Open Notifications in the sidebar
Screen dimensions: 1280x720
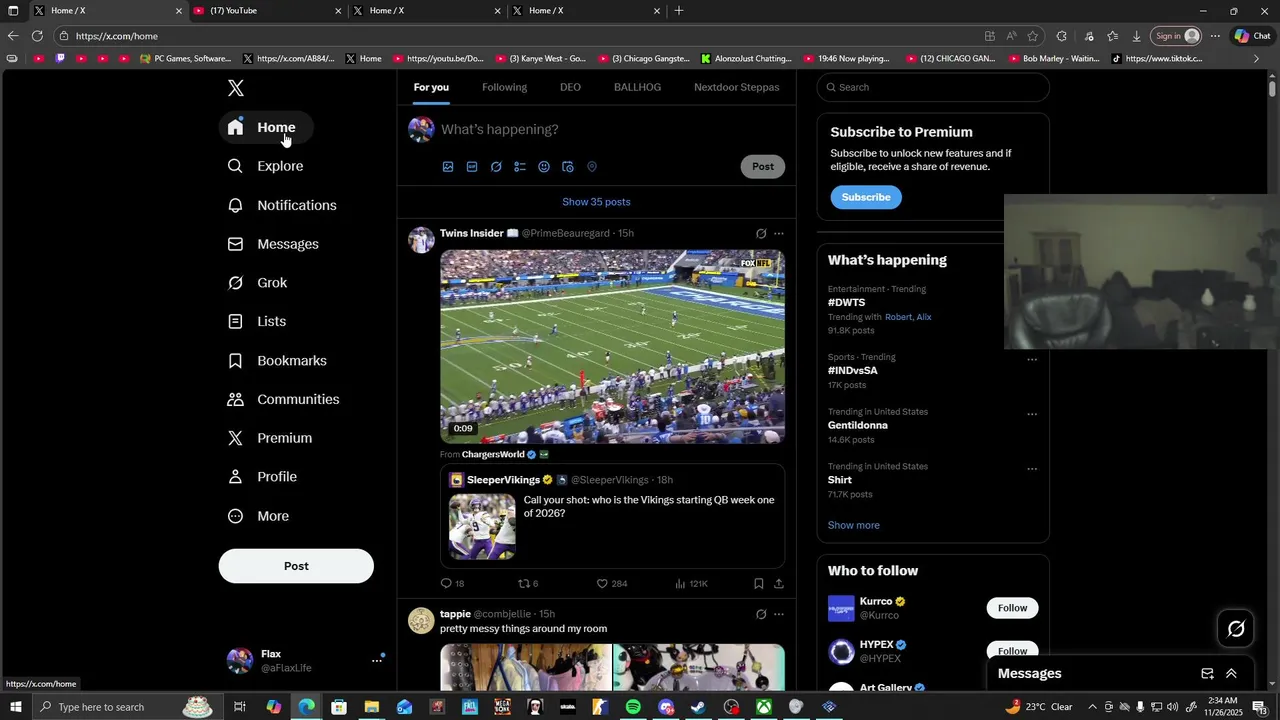pyautogui.click(x=282, y=205)
